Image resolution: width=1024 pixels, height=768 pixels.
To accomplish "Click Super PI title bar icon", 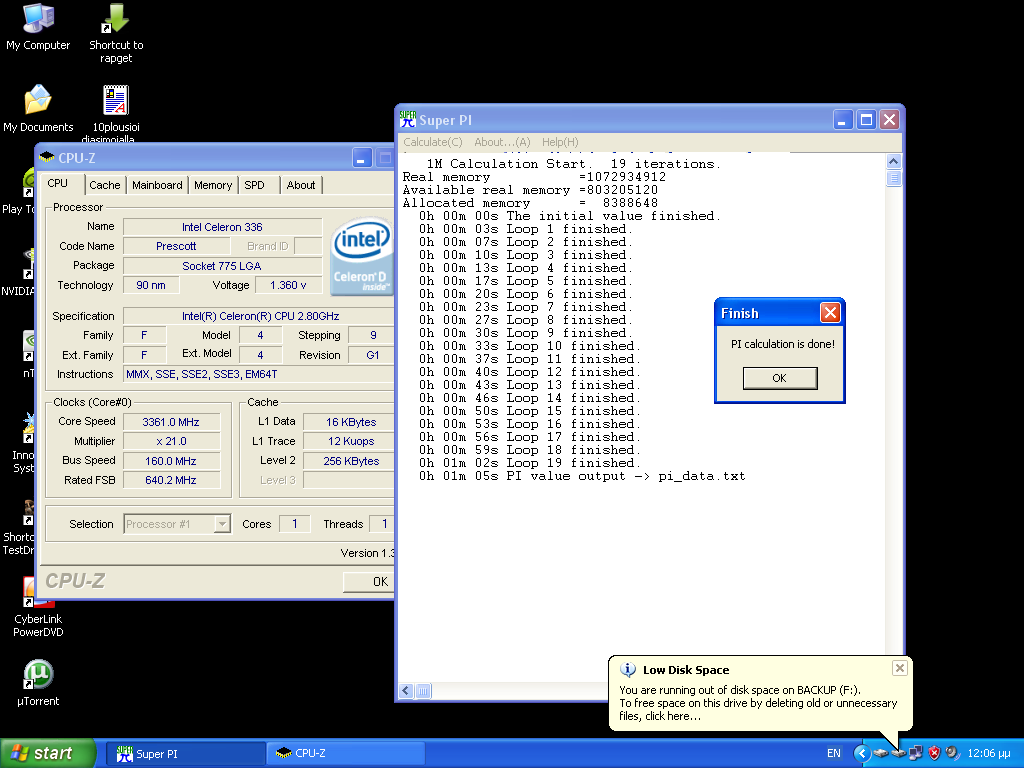I will pyautogui.click(x=408, y=120).
